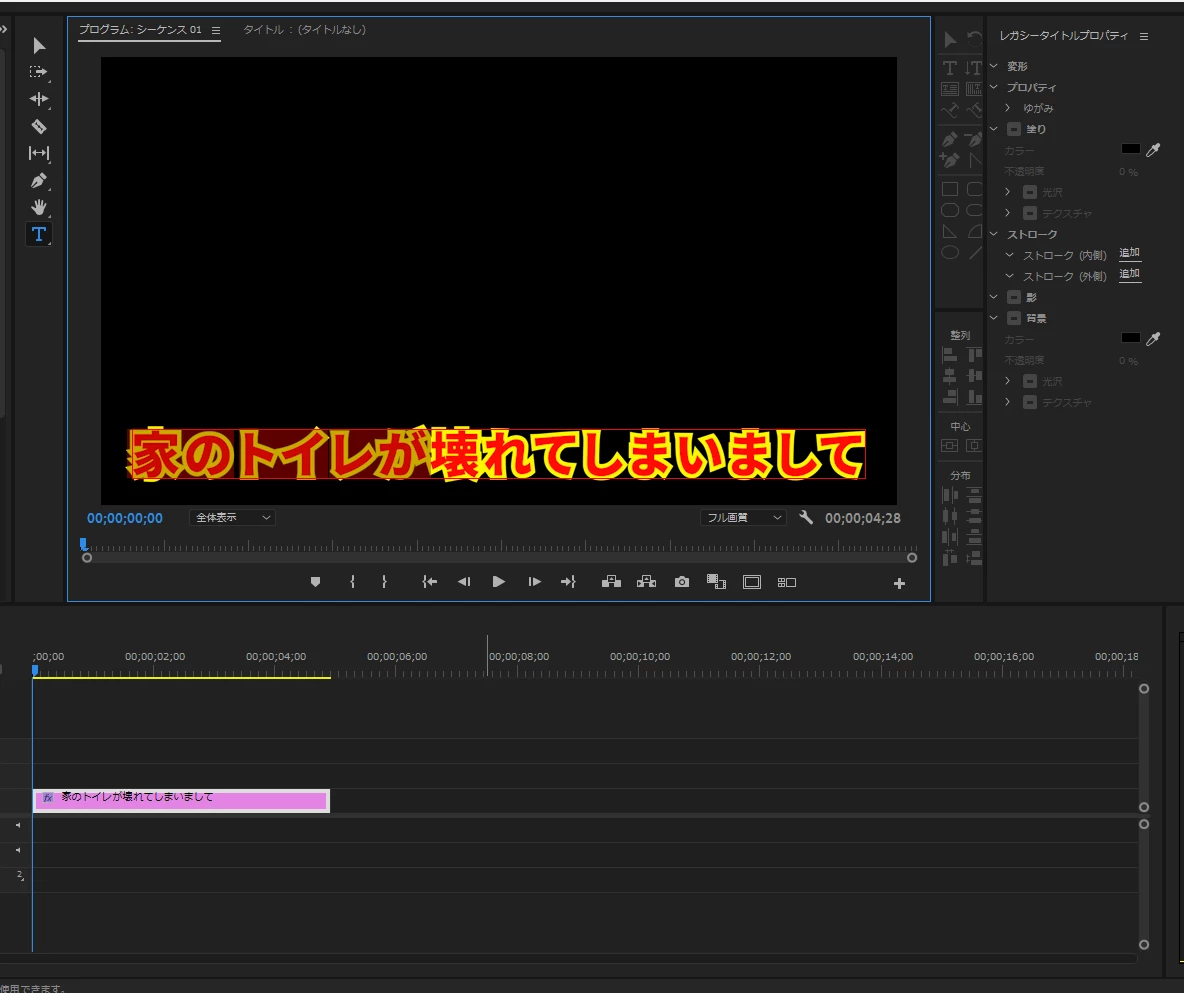Screen dimensions: 1184x993
Task: Select the Selection tool arrow
Action: (x=39, y=46)
